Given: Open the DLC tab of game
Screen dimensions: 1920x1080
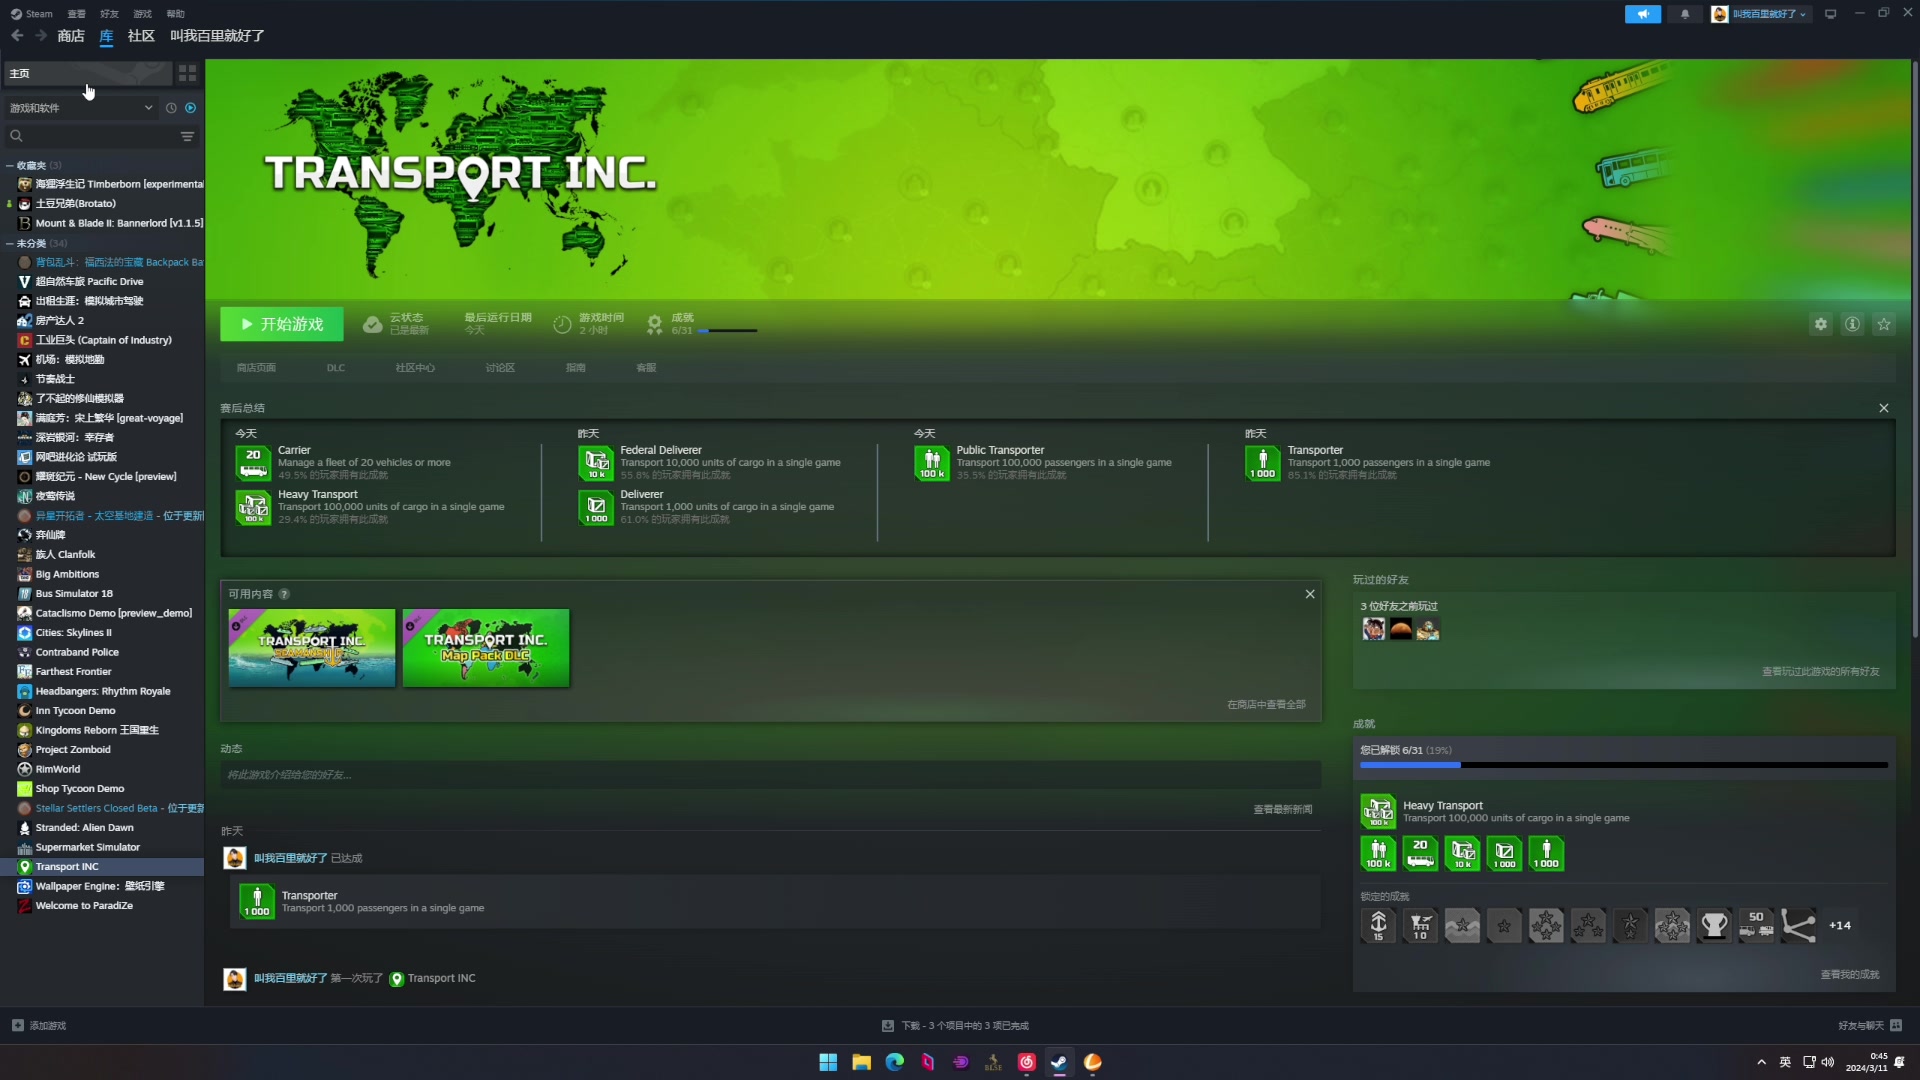Looking at the screenshot, I should coord(335,368).
